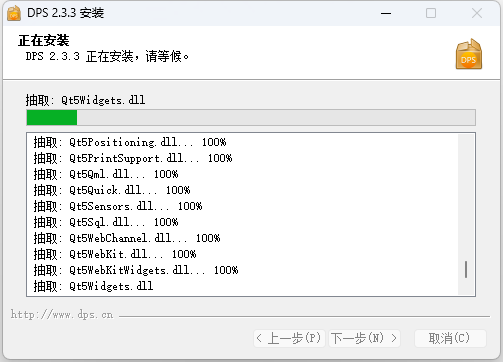Viewport: 503px width, 362px height.
Task: Click the log list scrollbar thumb
Action: coord(466,269)
